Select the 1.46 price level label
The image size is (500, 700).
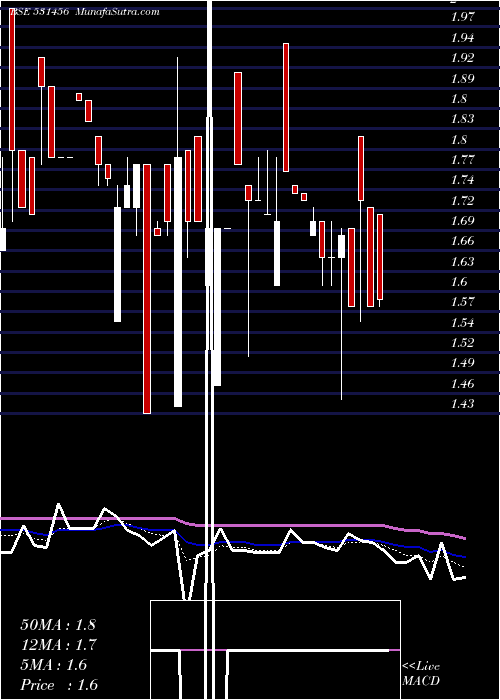[462, 384]
